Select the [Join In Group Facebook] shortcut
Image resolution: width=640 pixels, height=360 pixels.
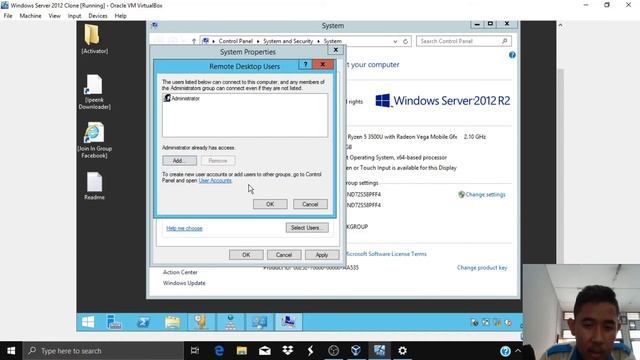(x=94, y=140)
